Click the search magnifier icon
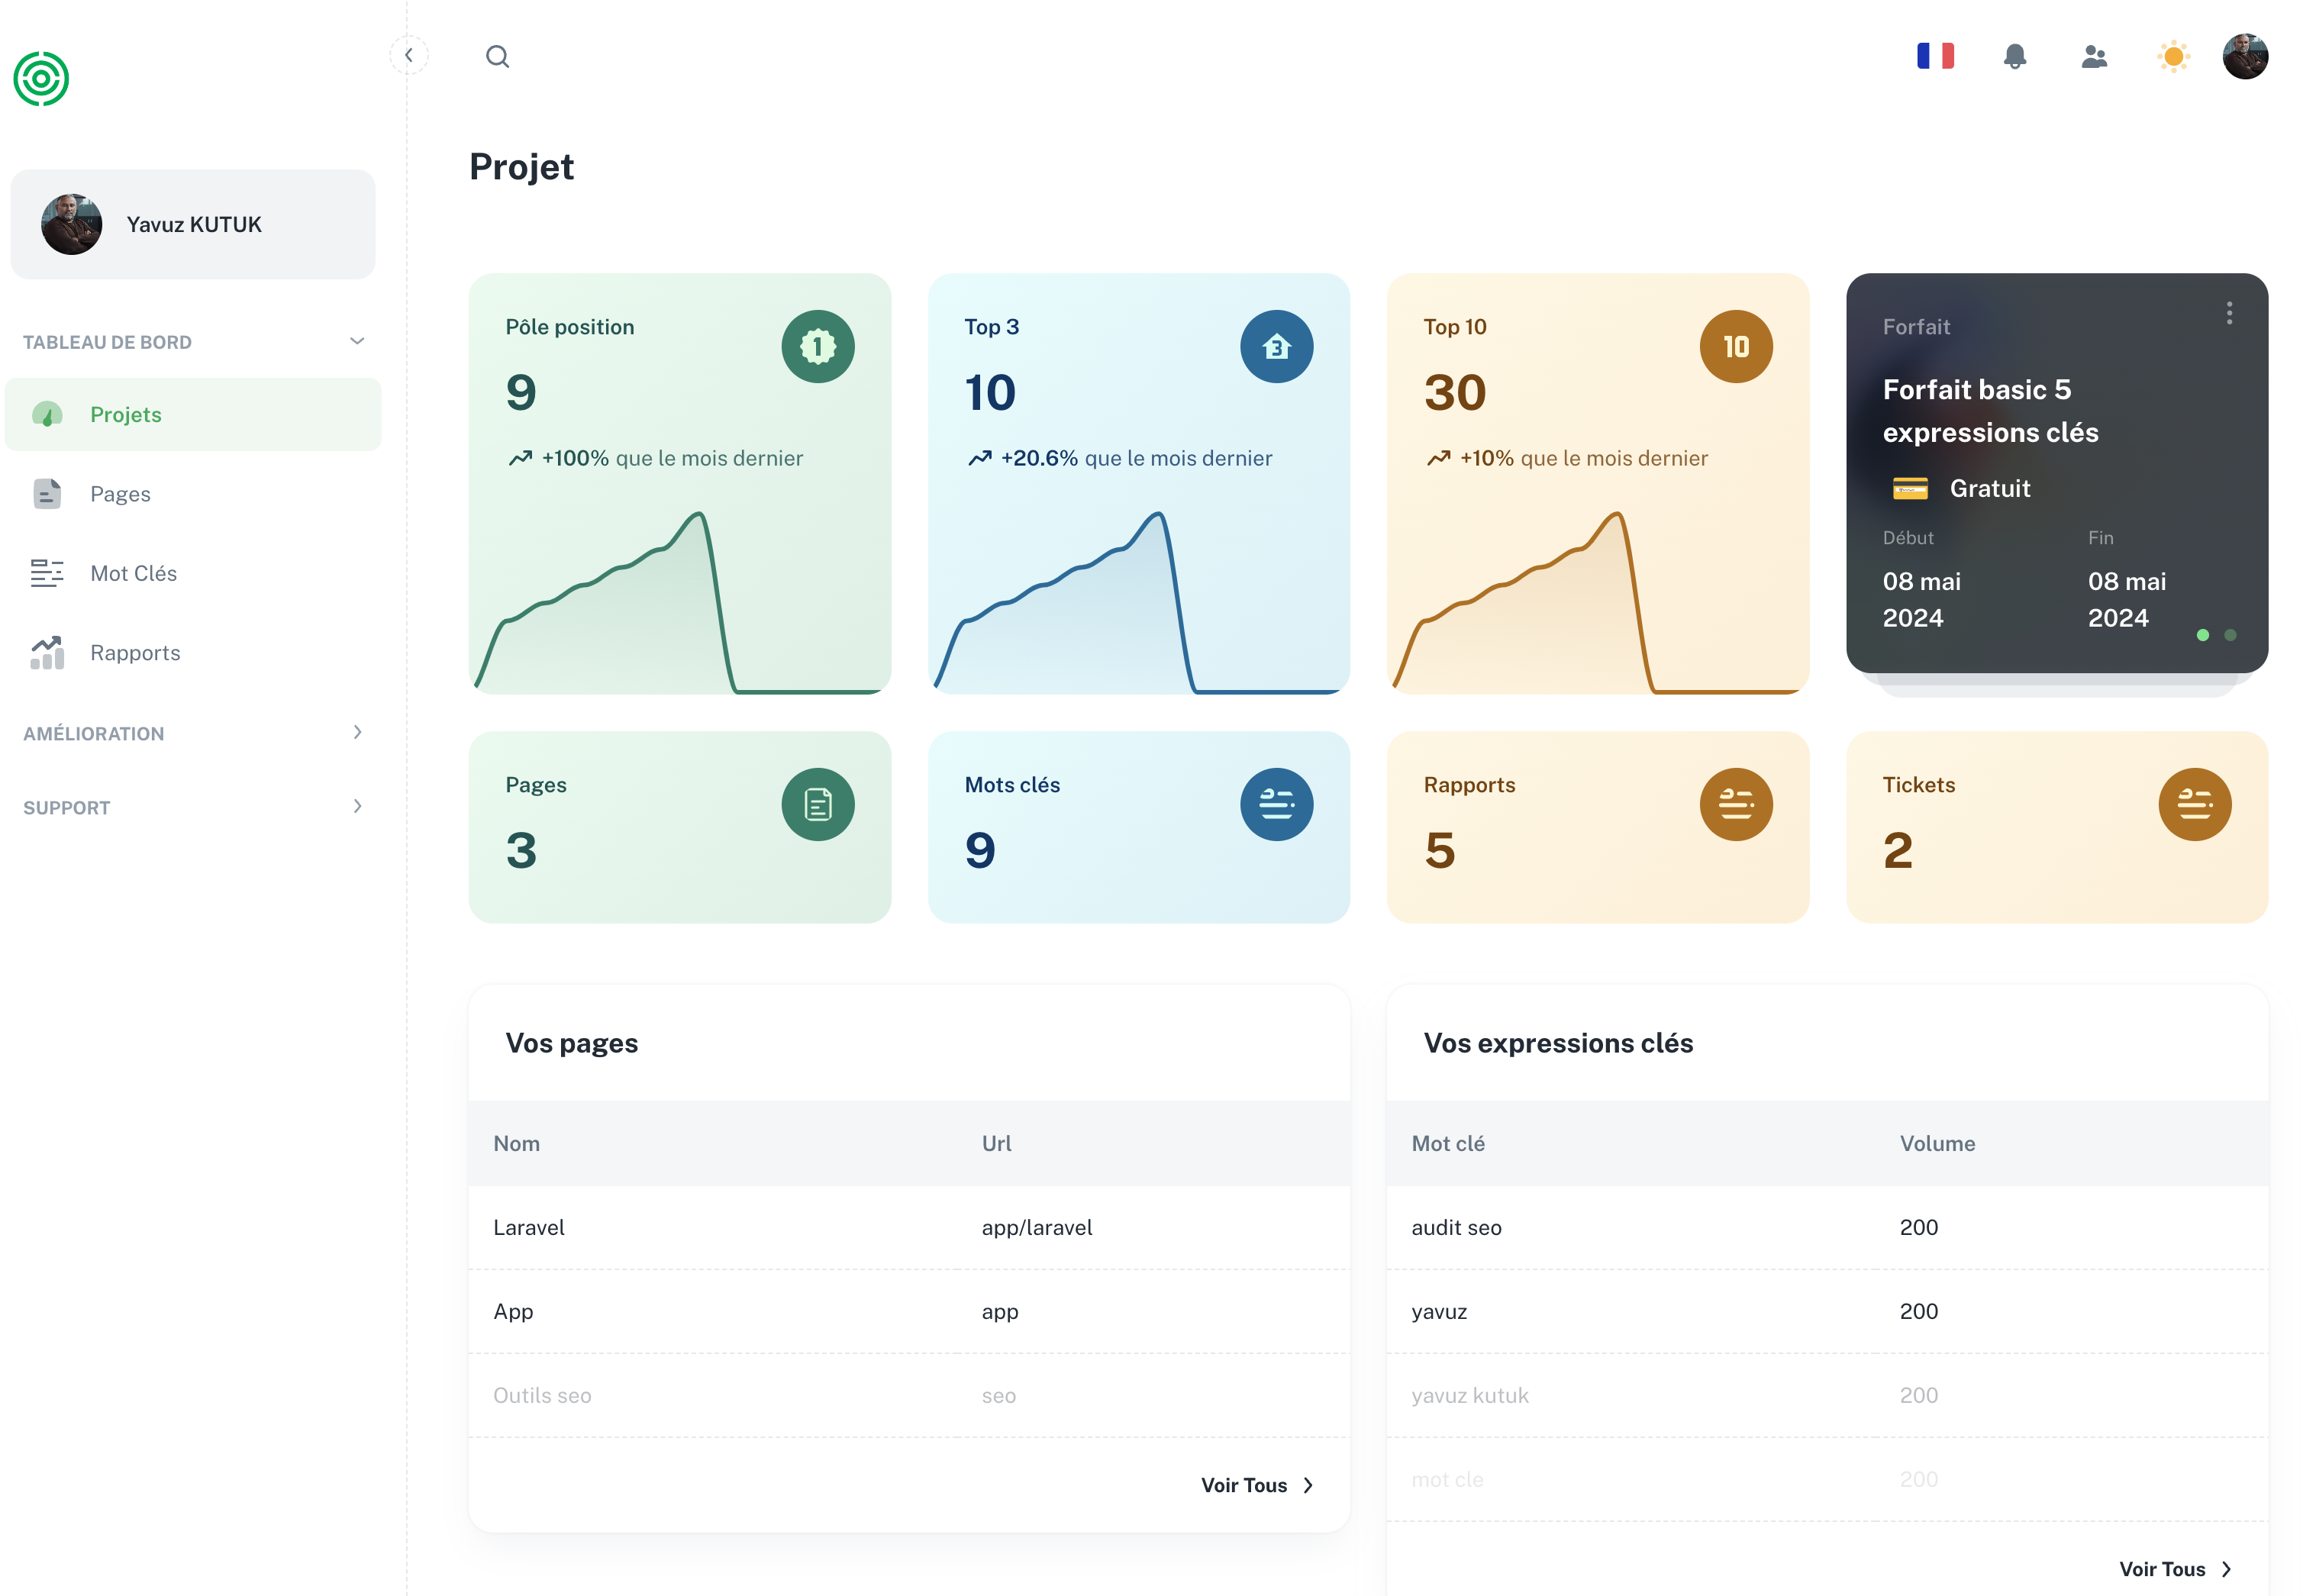This screenshot has width=2316, height=1596. point(497,57)
